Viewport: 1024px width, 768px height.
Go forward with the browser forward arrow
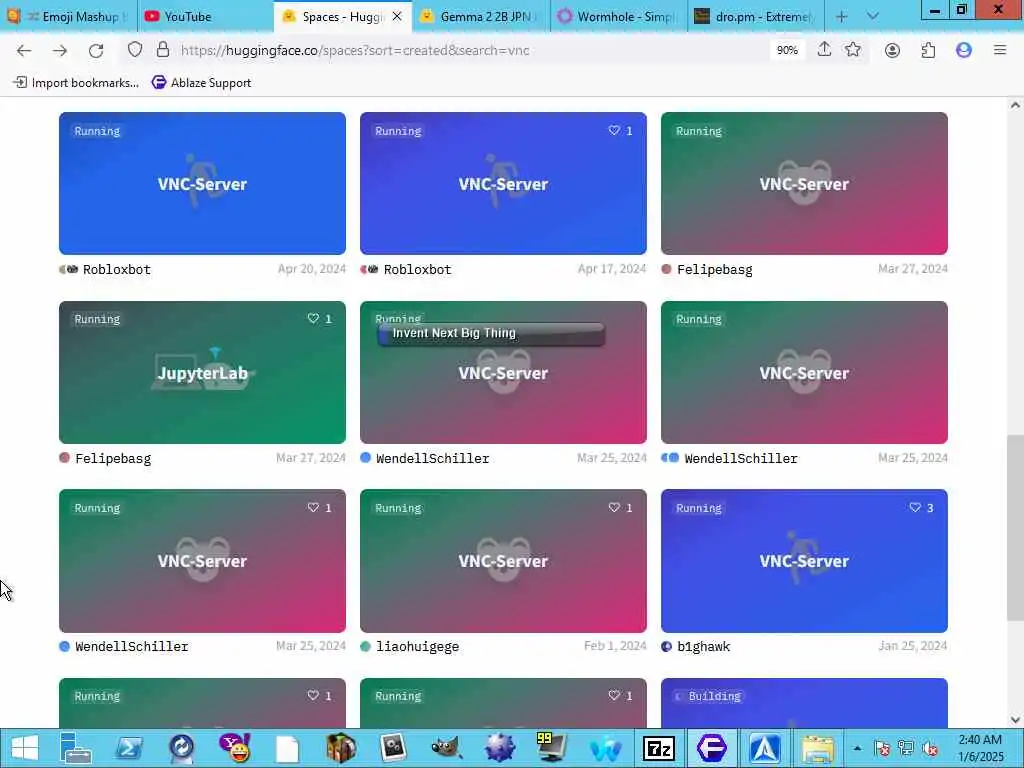click(x=60, y=50)
